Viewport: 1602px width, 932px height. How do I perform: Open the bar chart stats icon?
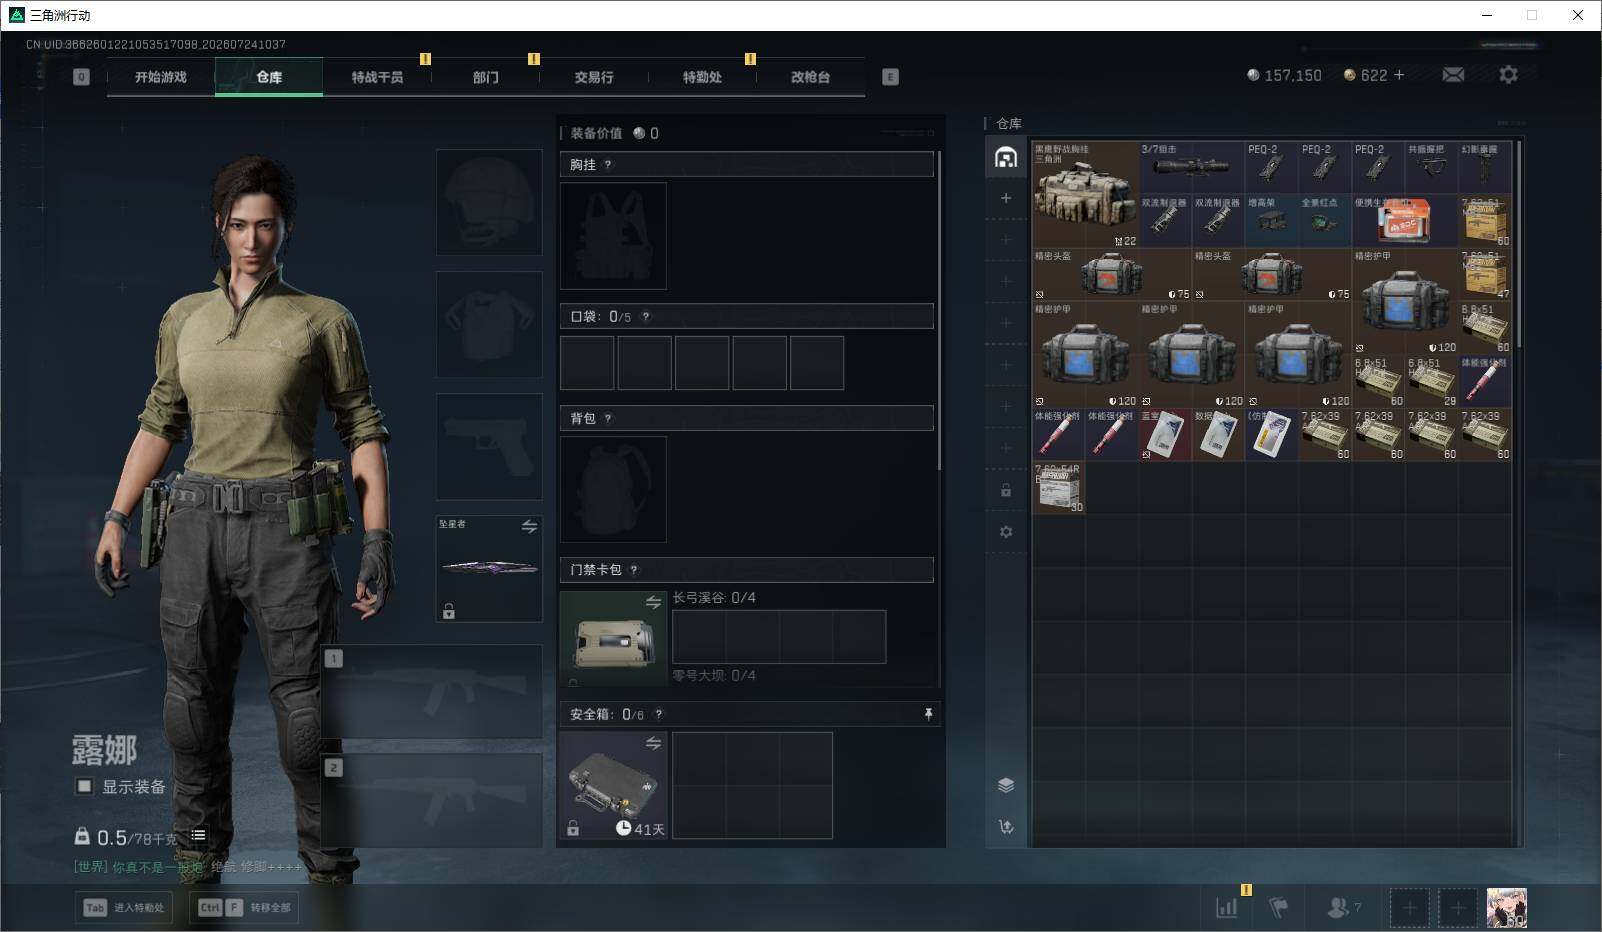tap(1227, 907)
